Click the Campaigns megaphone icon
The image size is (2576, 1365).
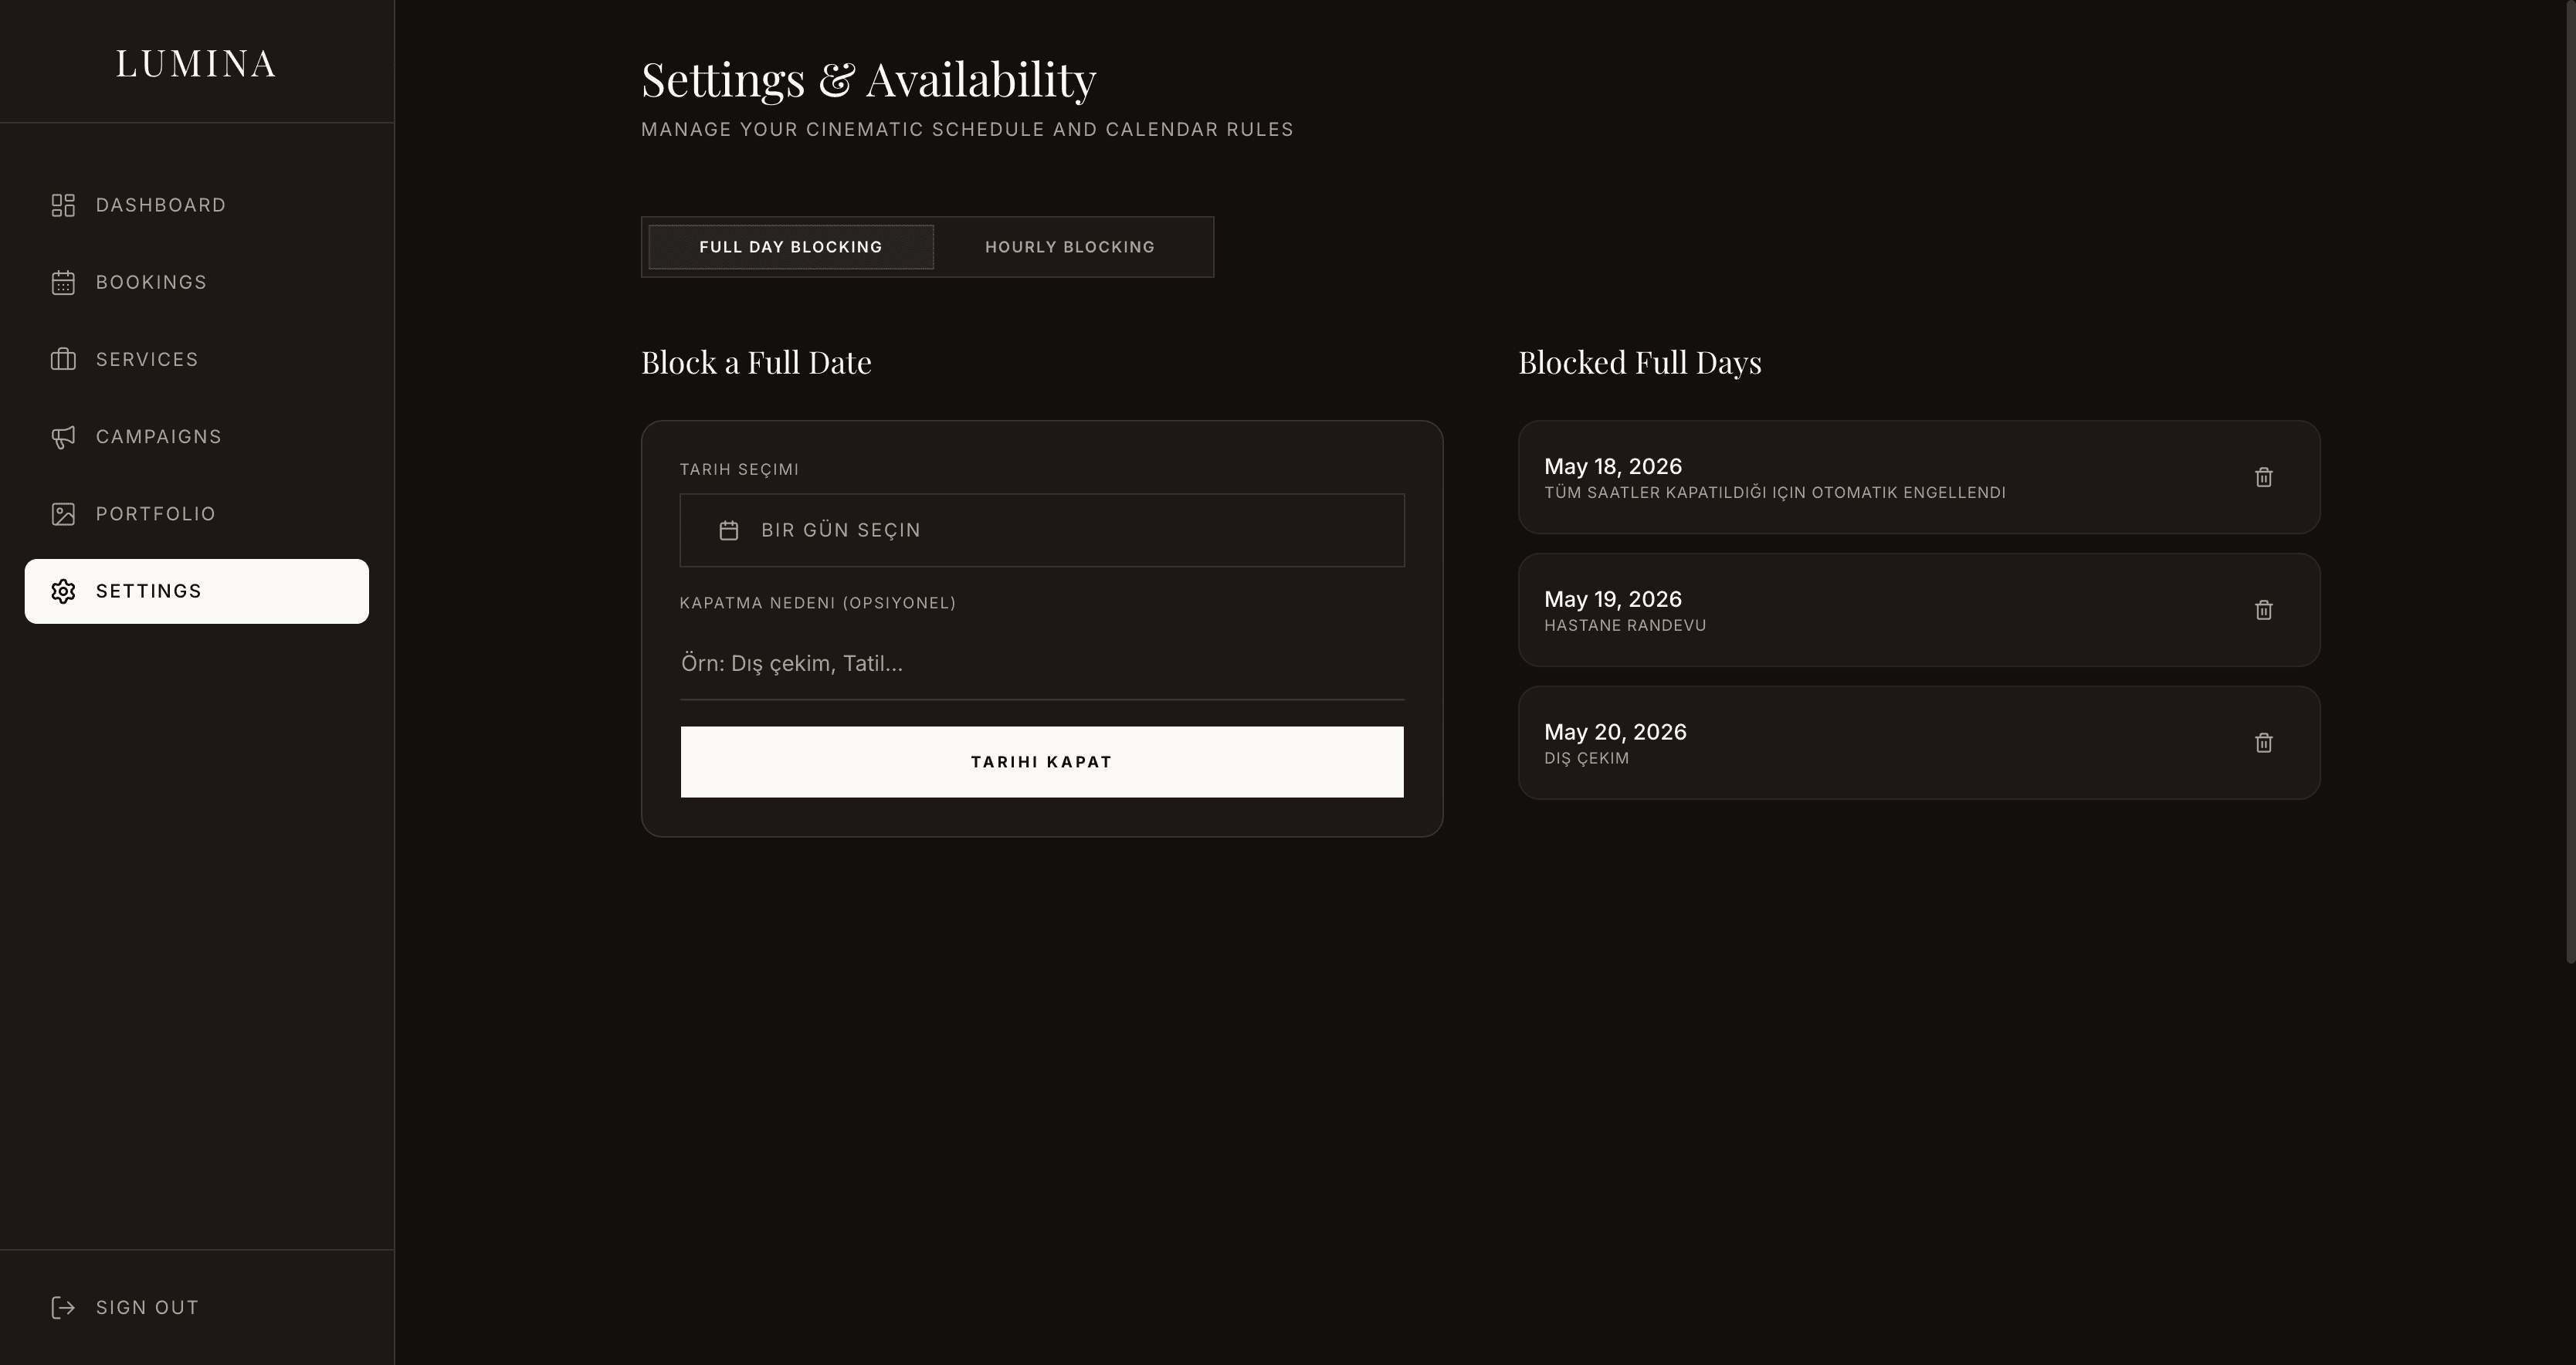(x=63, y=437)
